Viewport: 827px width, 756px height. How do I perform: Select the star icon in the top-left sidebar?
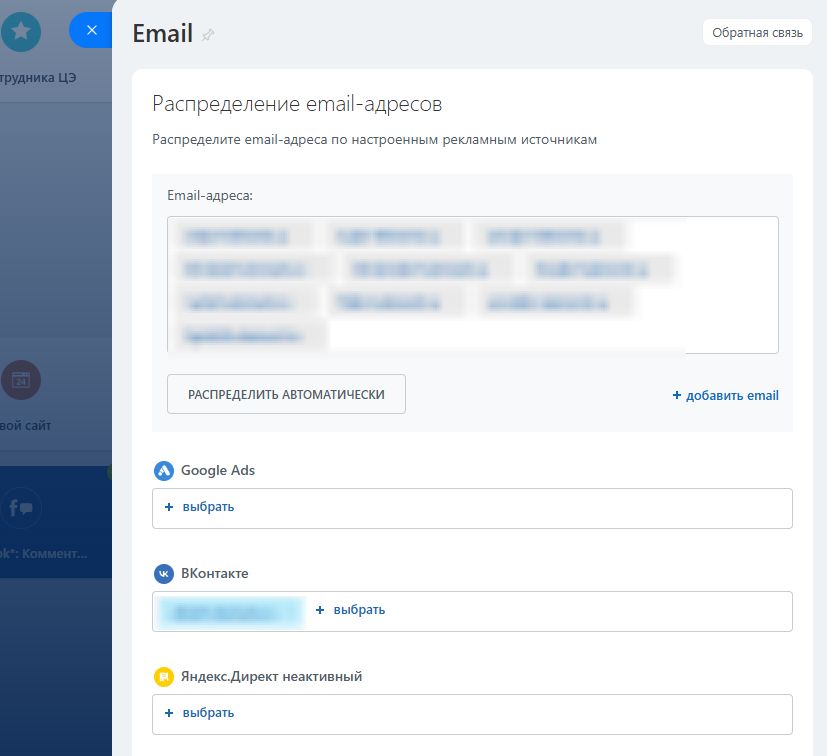20,30
